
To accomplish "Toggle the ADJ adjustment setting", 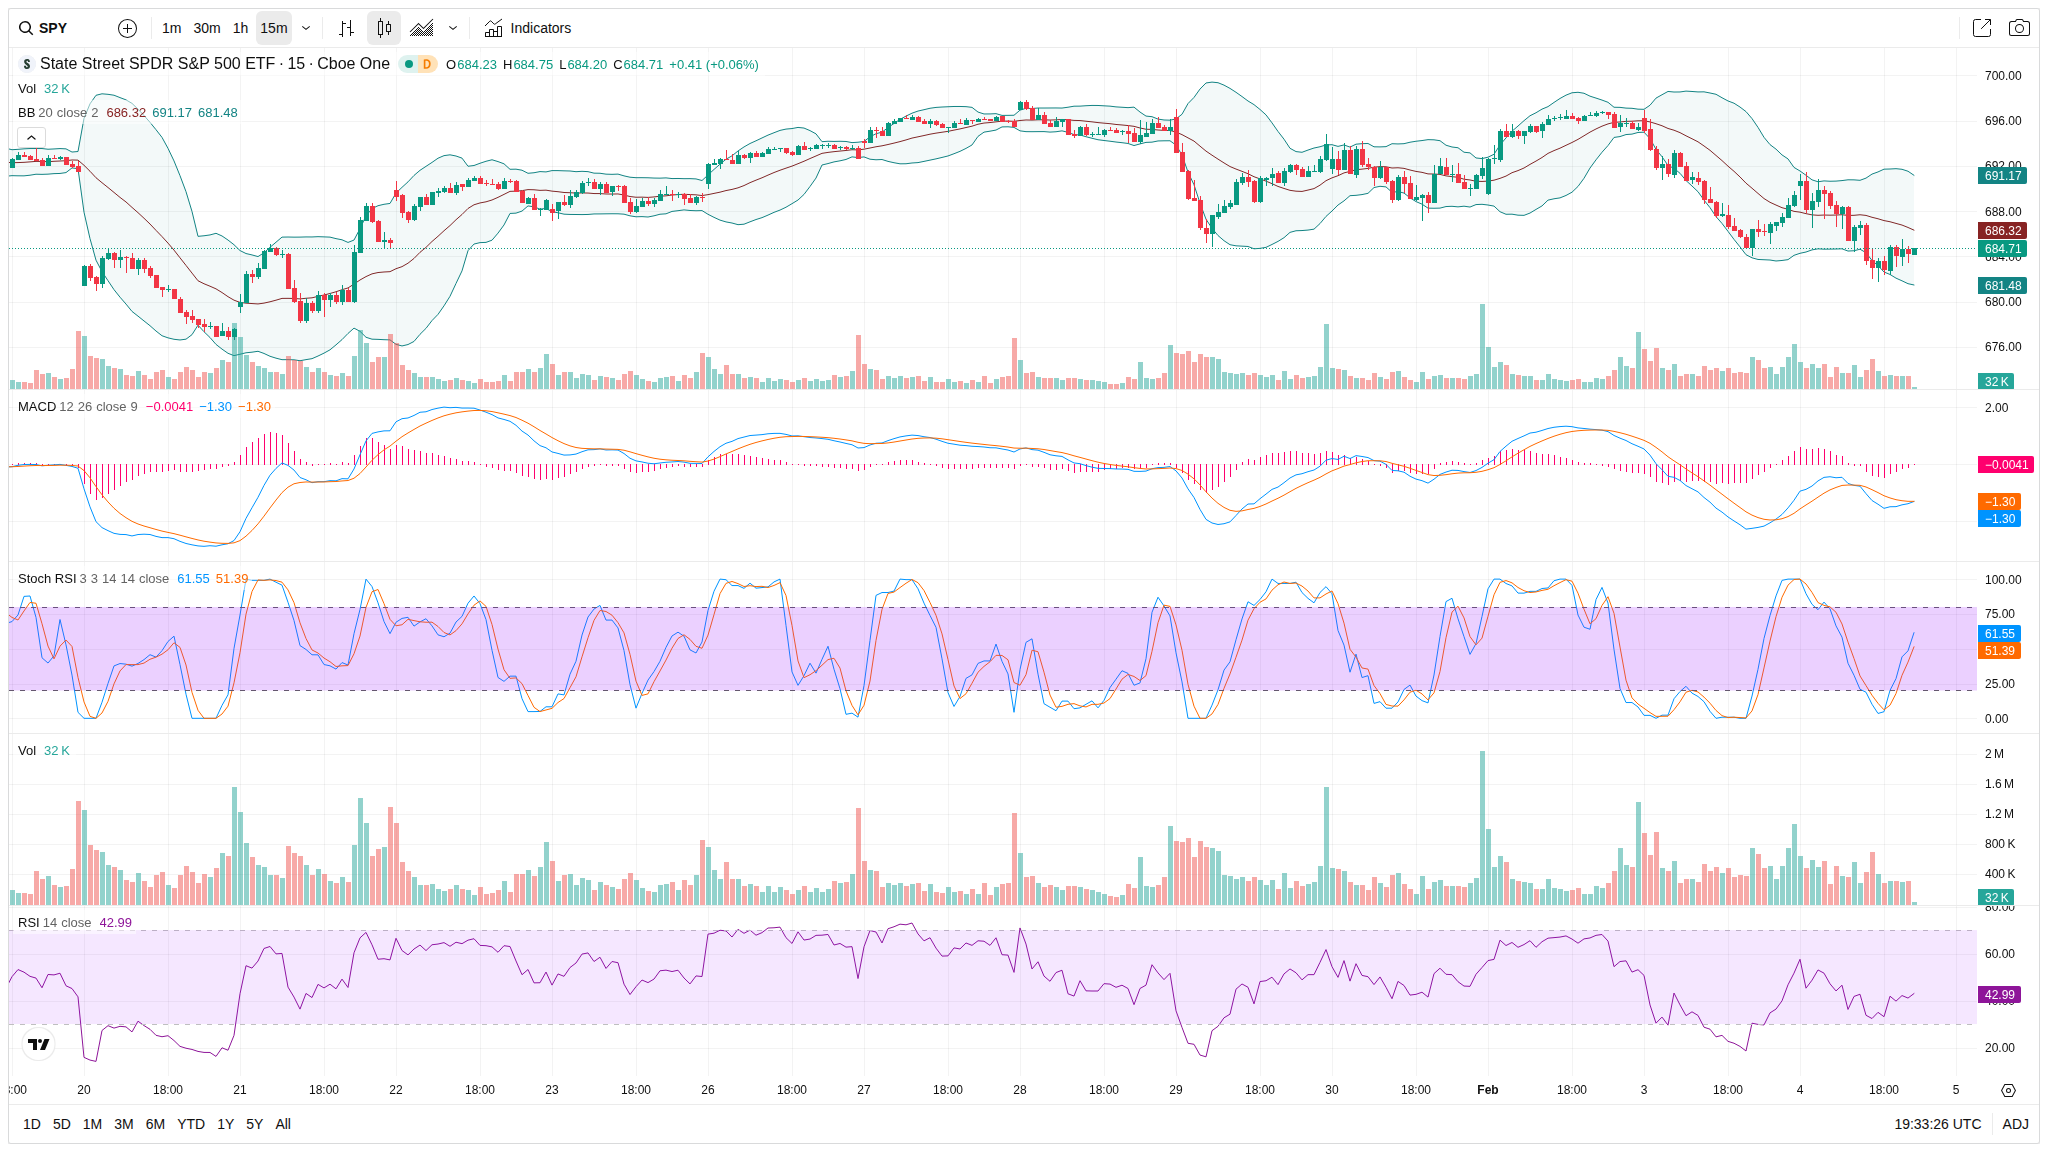I will [x=2015, y=1124].
